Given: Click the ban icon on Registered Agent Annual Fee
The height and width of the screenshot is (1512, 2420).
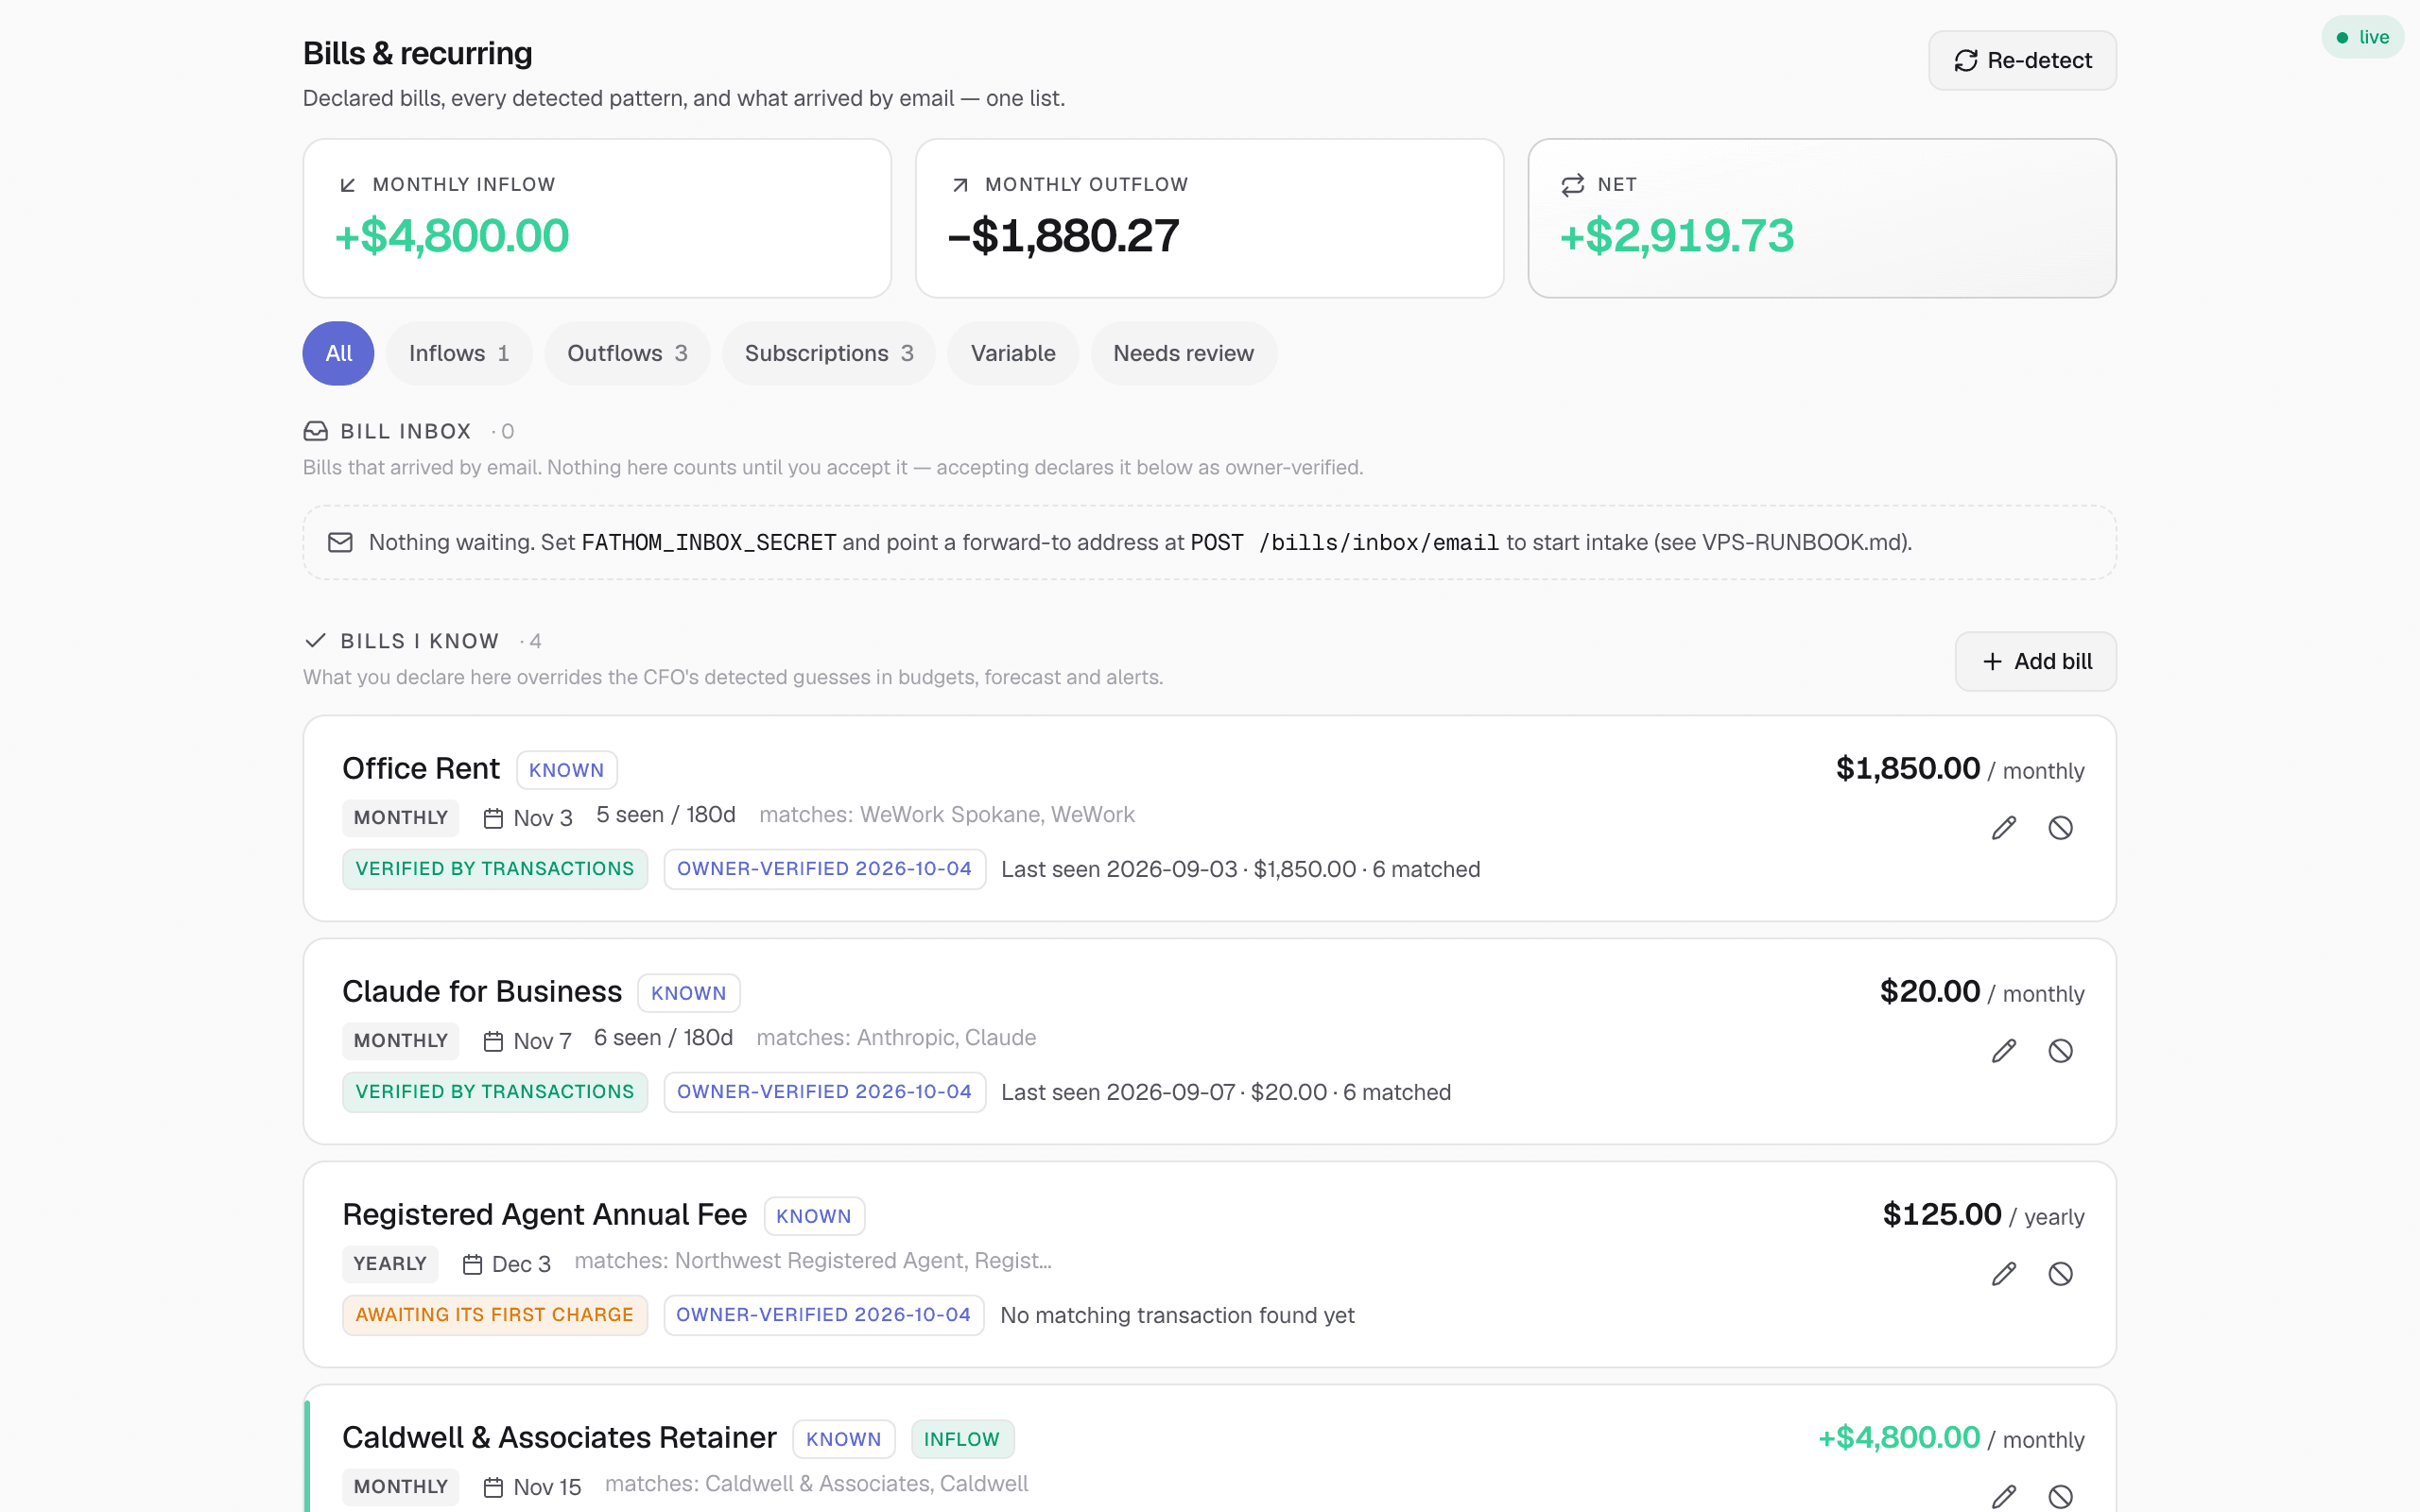Looking at the screenshot, I should [2061, 1274].
